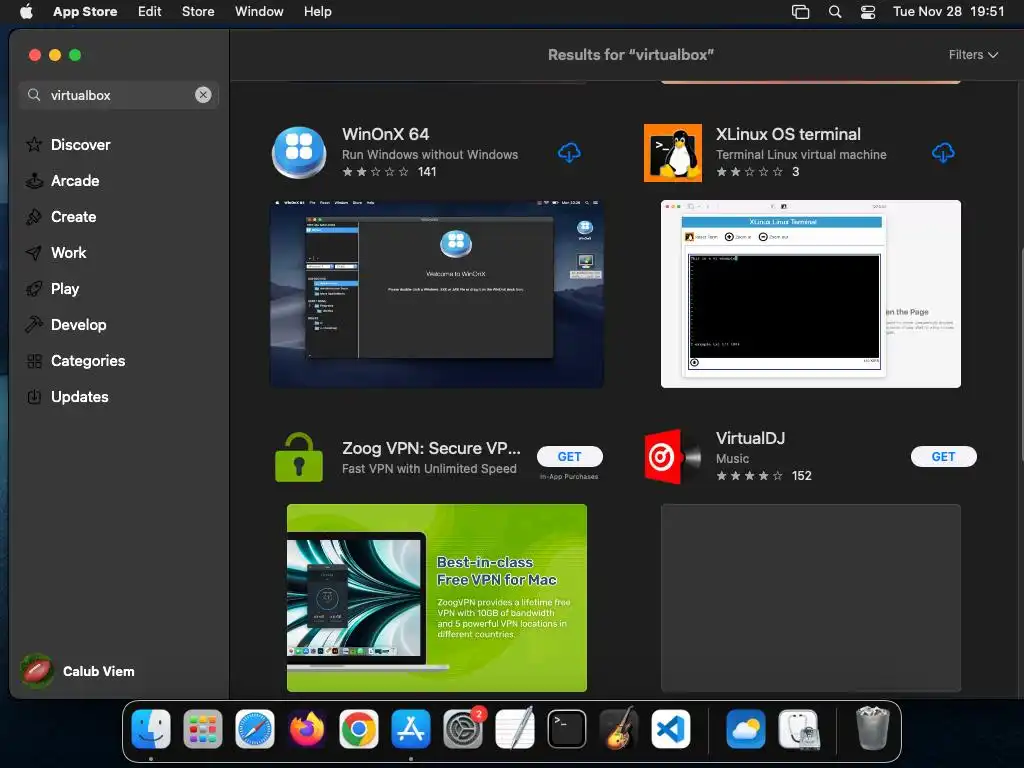Click the Stage Manager menu bar icon
This screenshot has width=1024, height=768.
(x=800, y=11)
